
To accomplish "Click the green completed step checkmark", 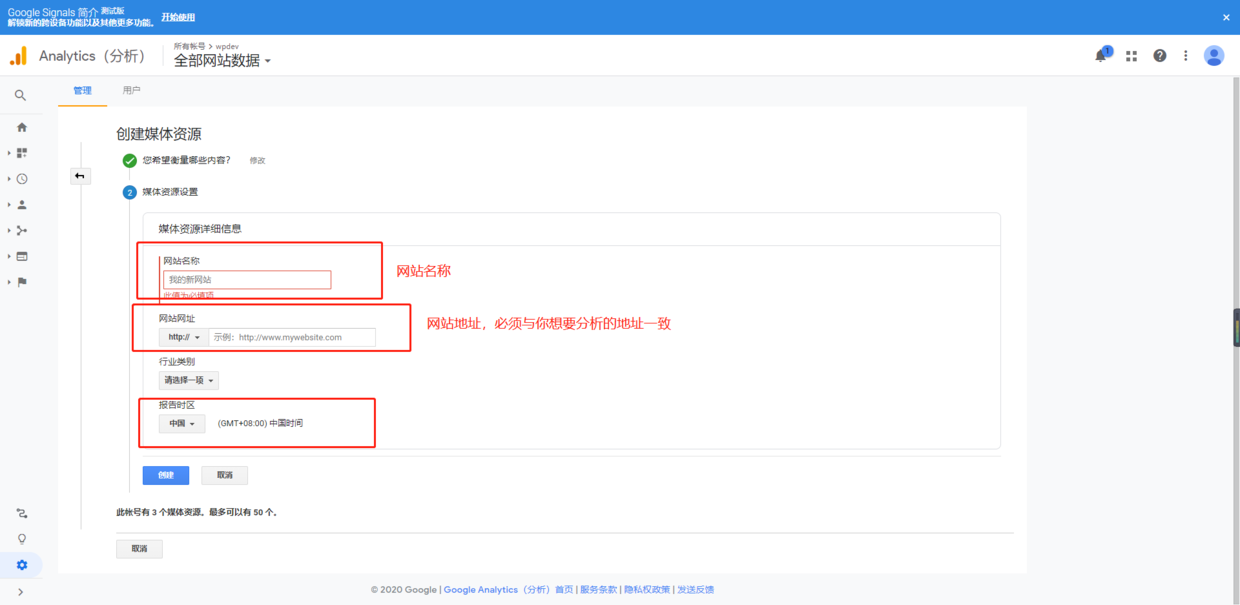I will tap(129, 160).
